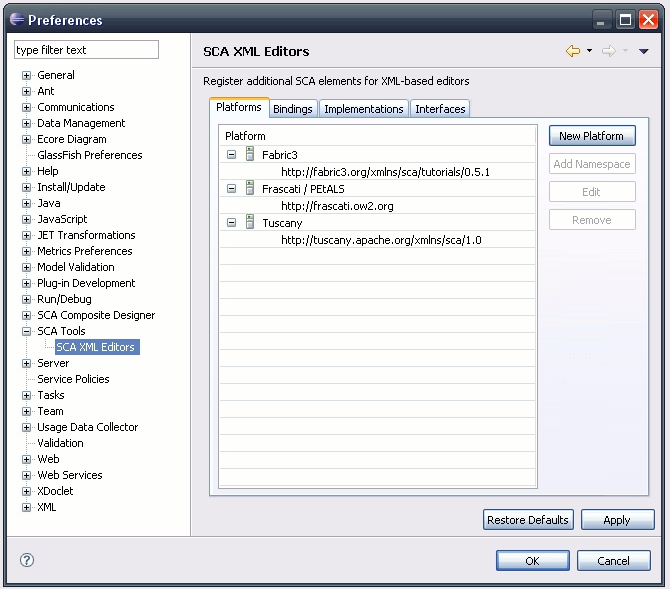670x589 pixels.
Task: Click Restore Defaults
Action: [x=528, y=520]
